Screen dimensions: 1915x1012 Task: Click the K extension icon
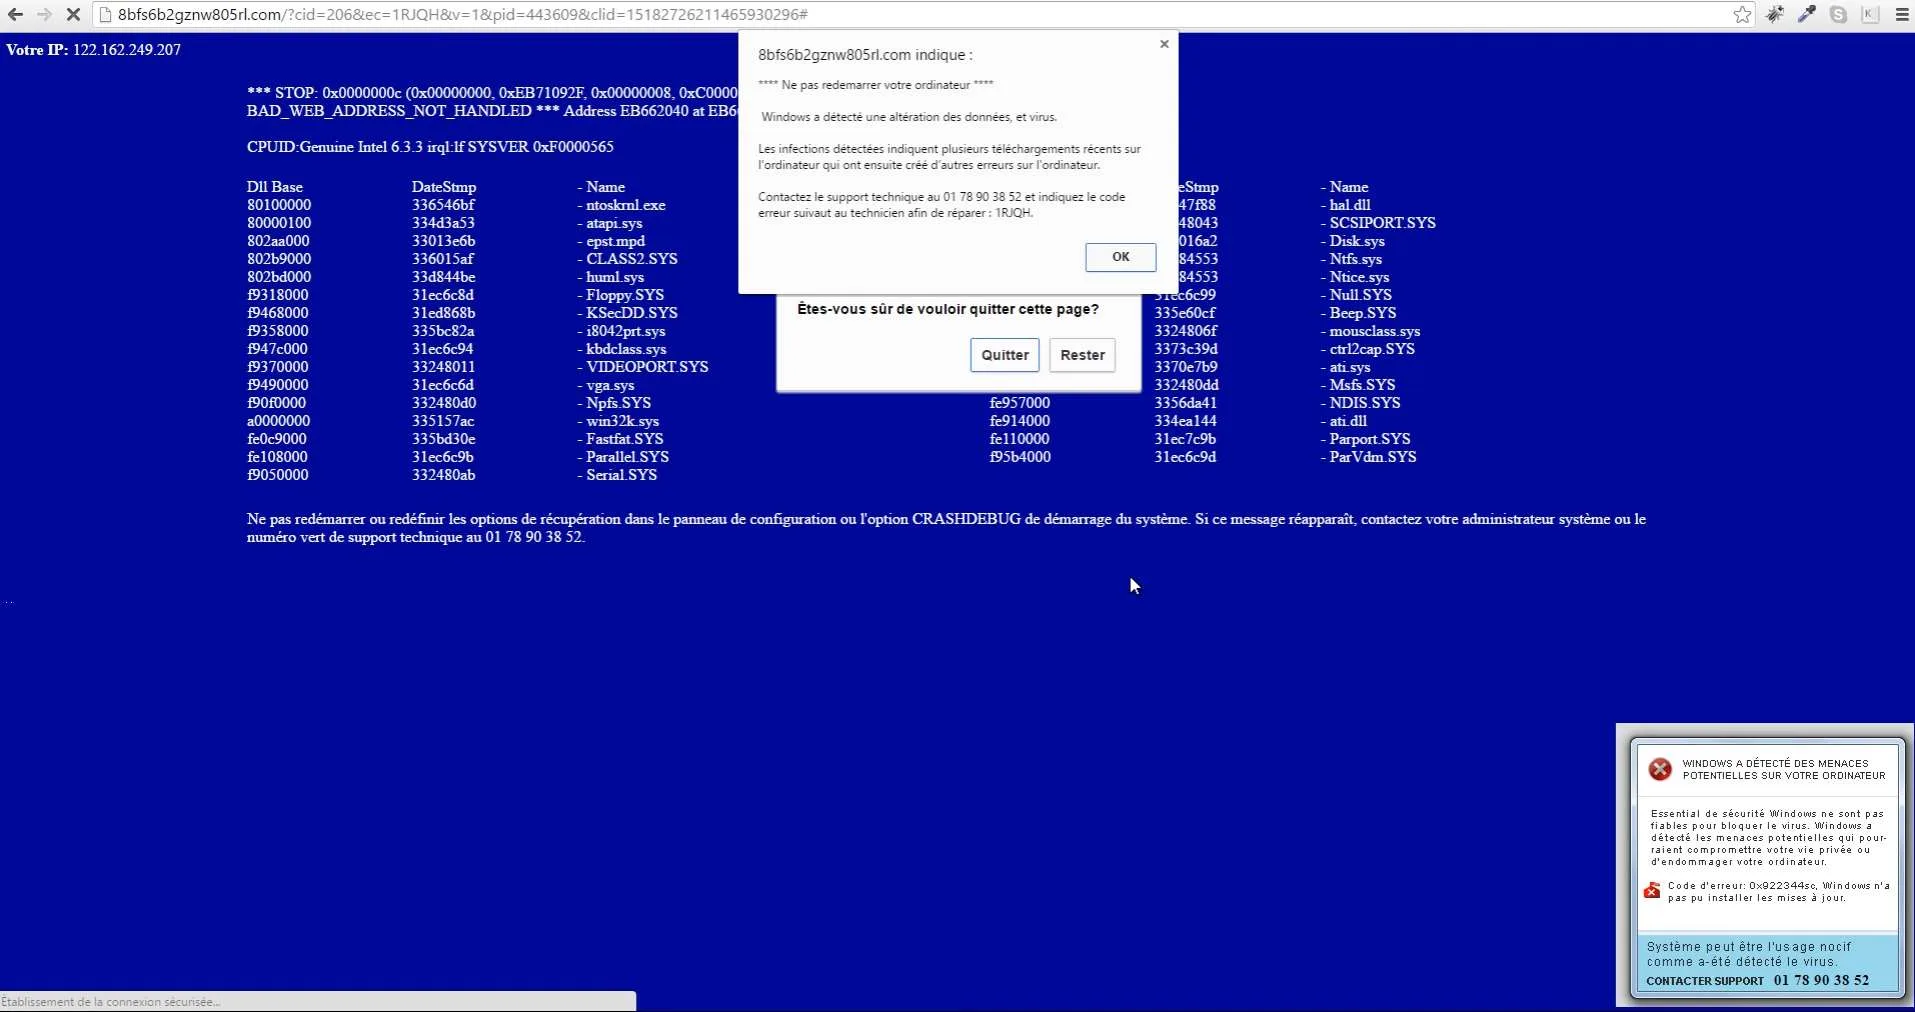click(1870, 14)
